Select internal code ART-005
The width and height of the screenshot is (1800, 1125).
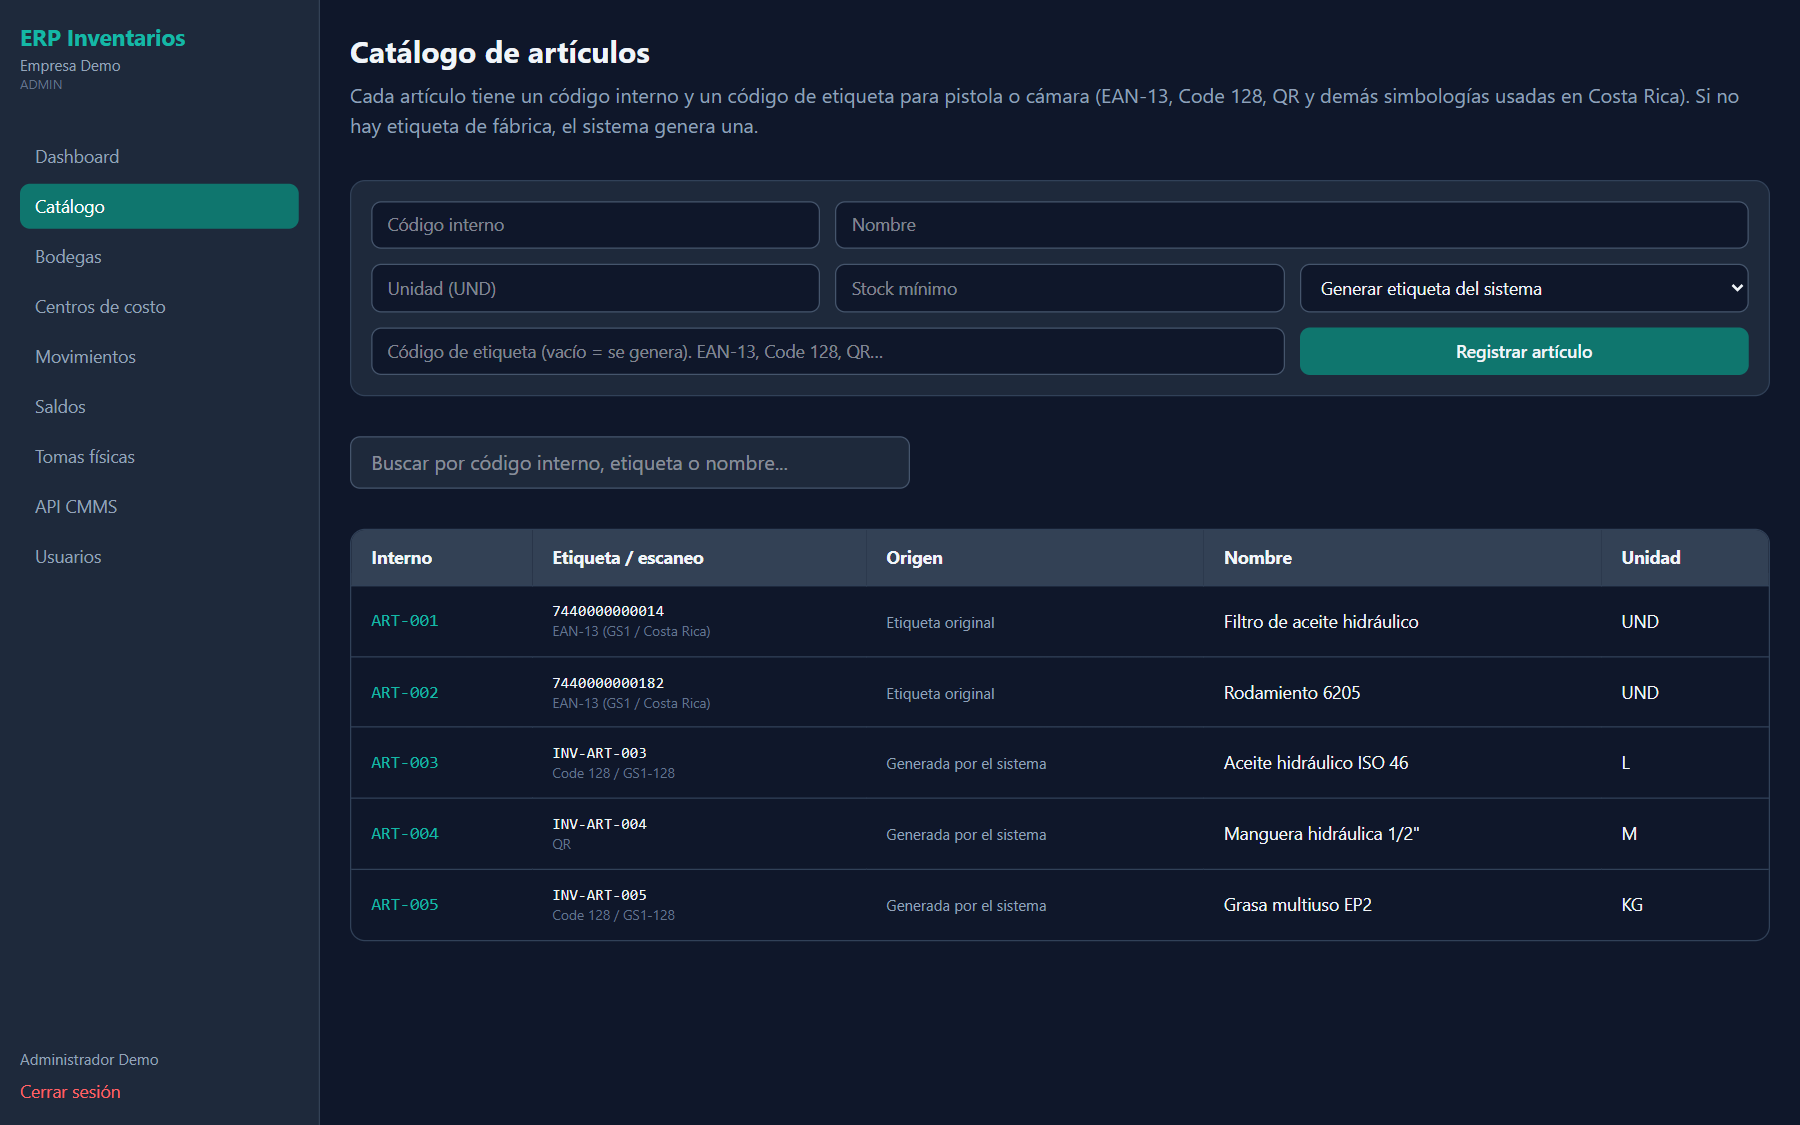[404, 905]
